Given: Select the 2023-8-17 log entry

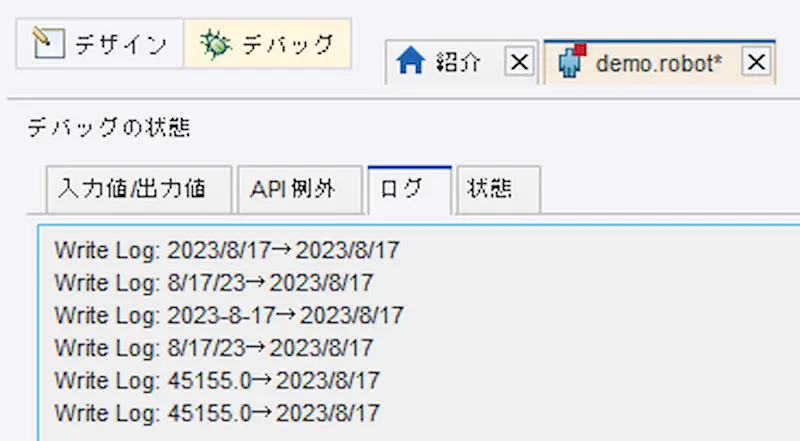Looking at the screenshot, I should tap(229, 315).
